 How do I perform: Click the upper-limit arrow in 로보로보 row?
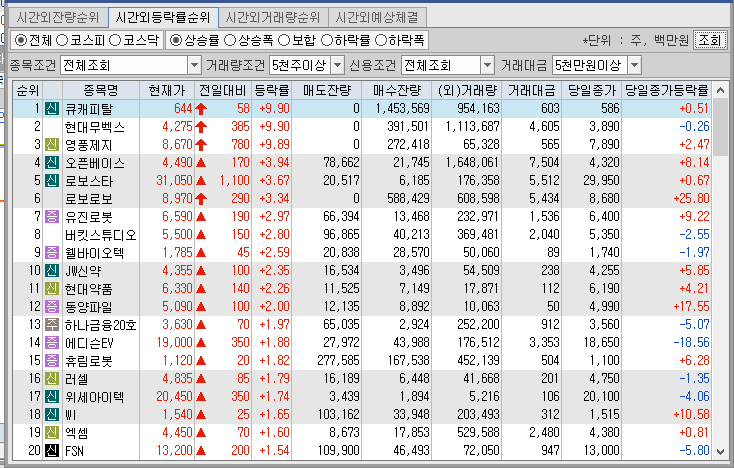(201, 199)
